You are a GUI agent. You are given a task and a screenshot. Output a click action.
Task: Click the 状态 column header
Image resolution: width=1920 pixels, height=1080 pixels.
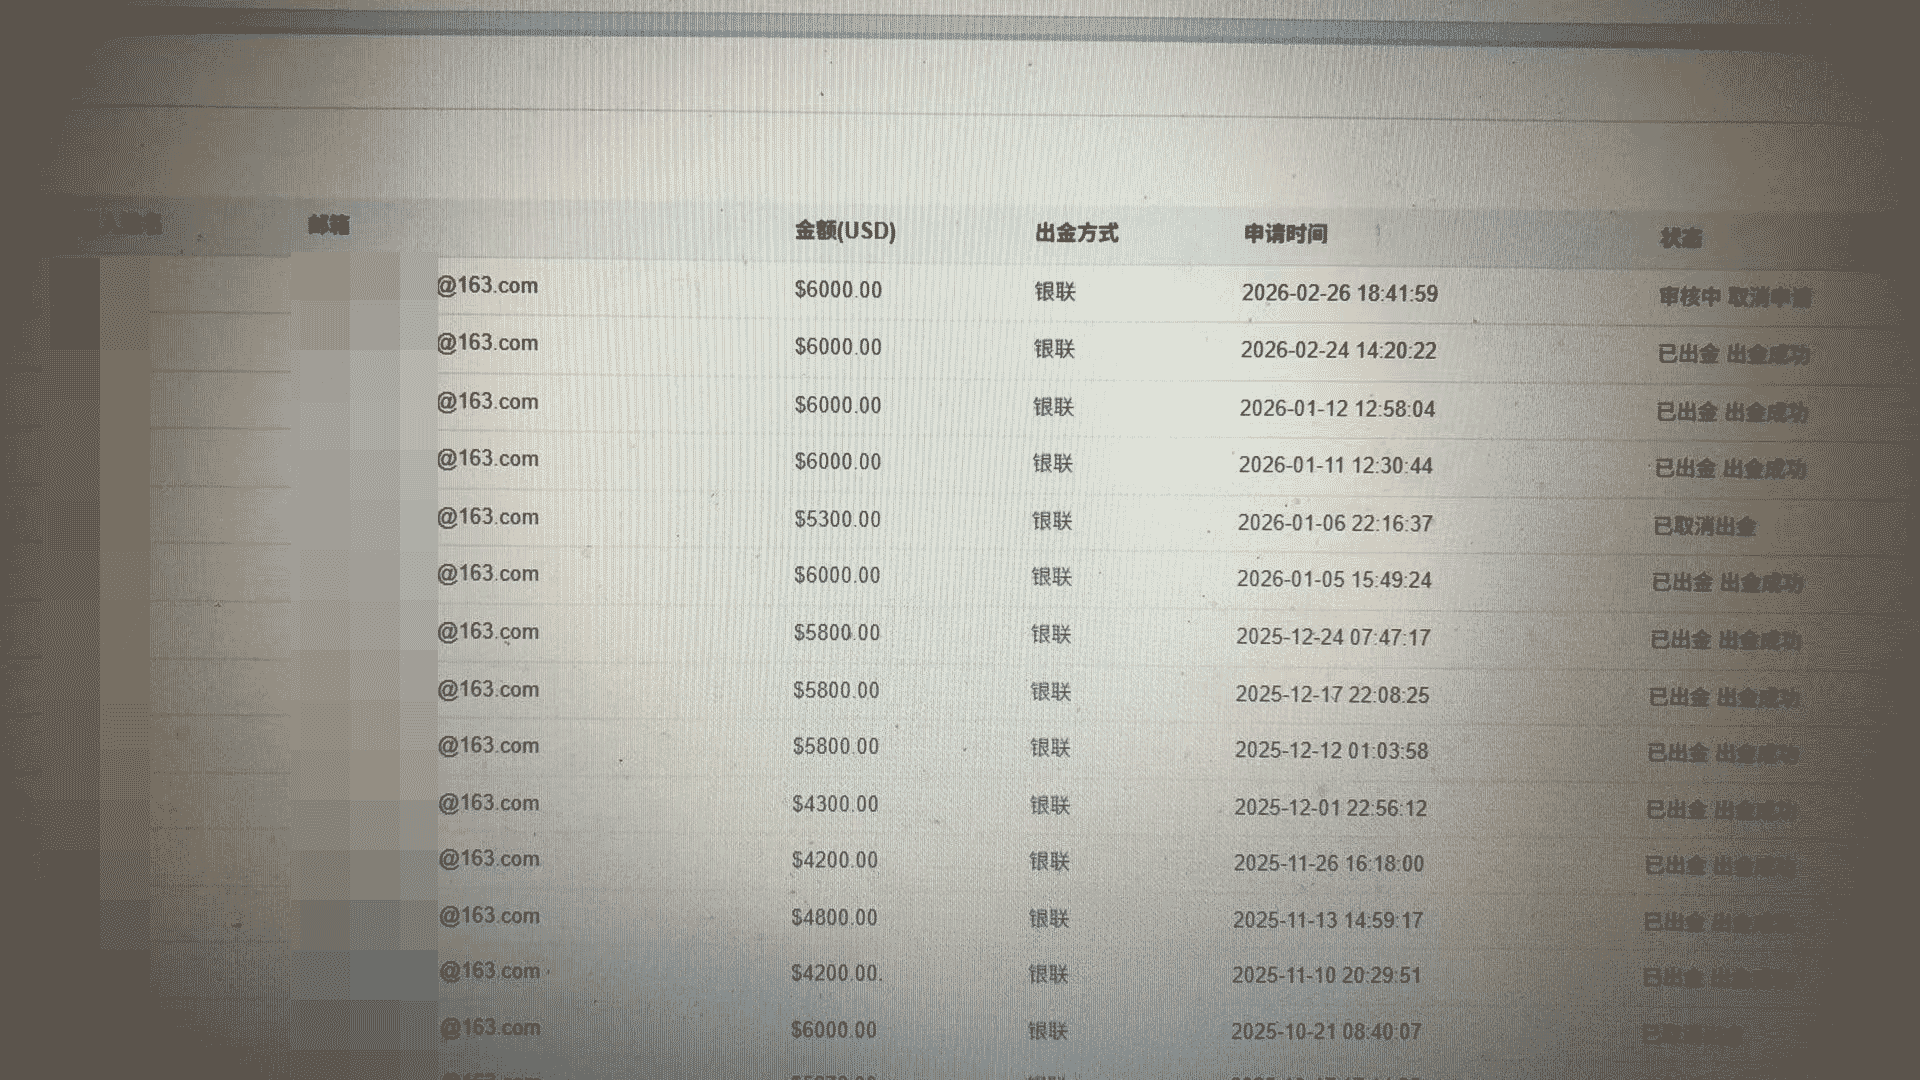(1680, 238)
